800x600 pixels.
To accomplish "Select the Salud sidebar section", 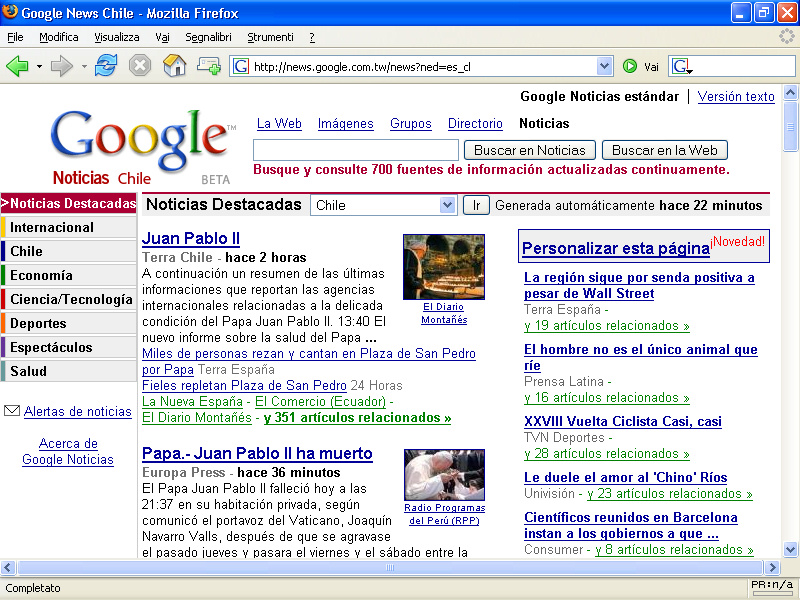I will 68,371.
